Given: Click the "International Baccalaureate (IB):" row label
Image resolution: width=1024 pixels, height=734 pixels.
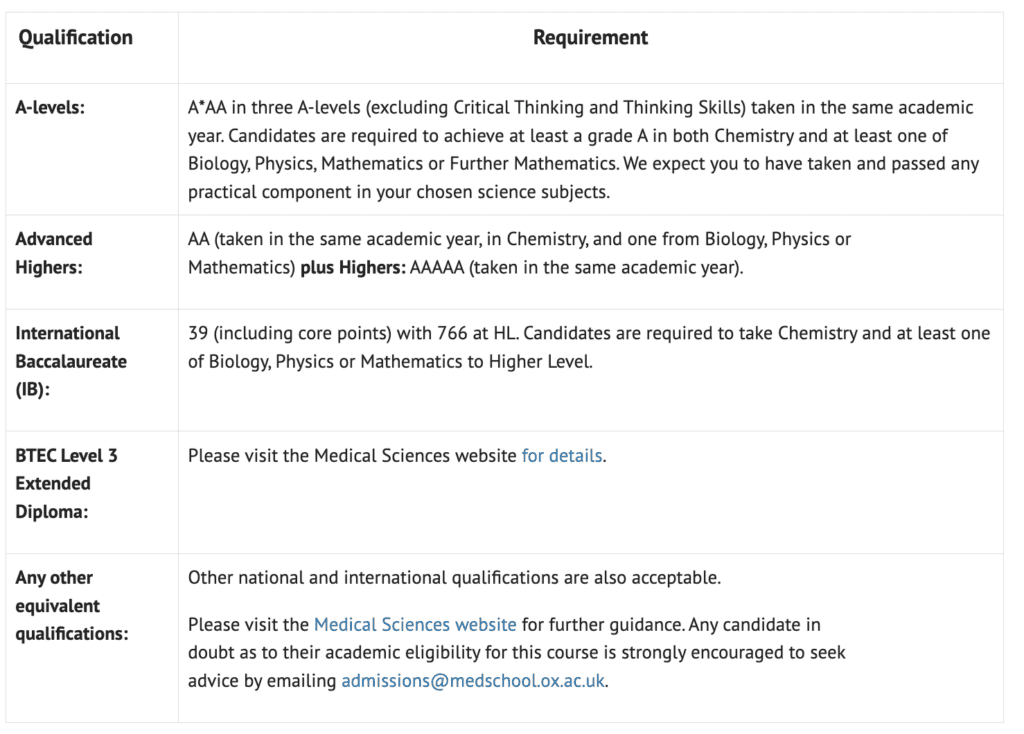Looking at the screenshot, I should pos(67,361).
